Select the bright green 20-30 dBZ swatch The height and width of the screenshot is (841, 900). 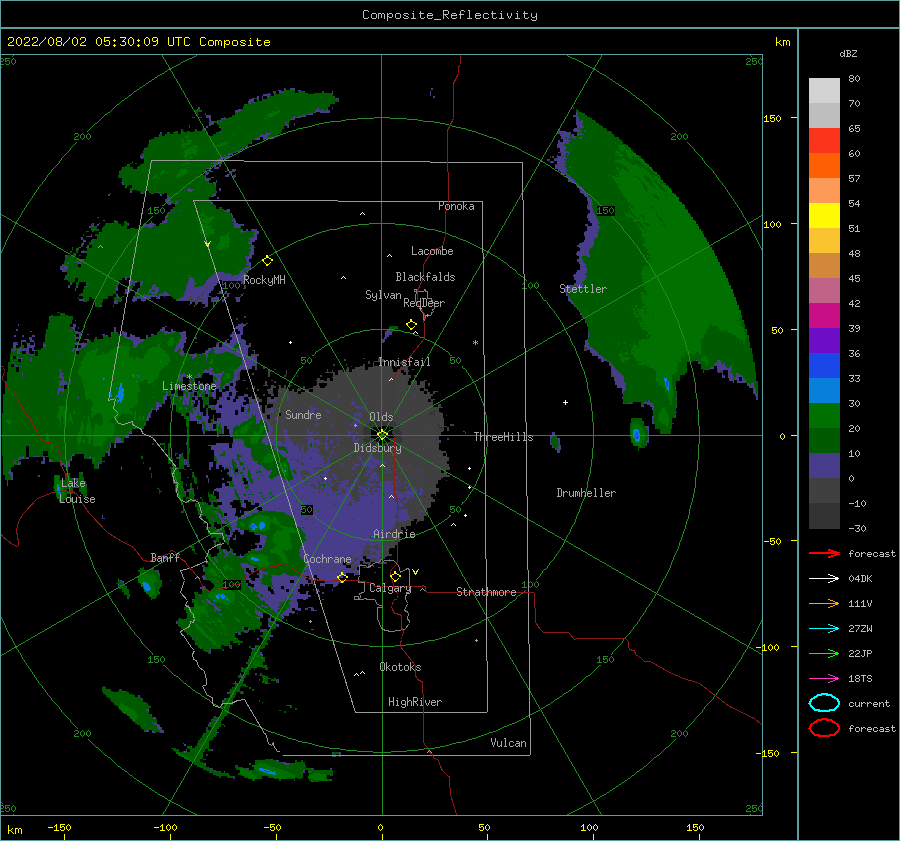(824, 416)
